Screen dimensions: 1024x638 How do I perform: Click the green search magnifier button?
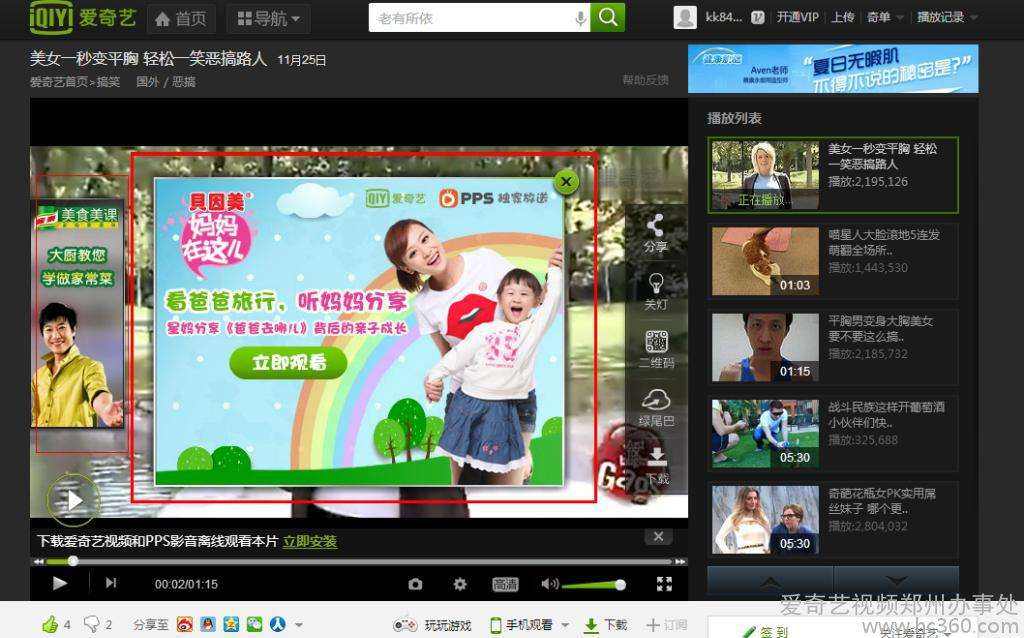pos(607,18)
